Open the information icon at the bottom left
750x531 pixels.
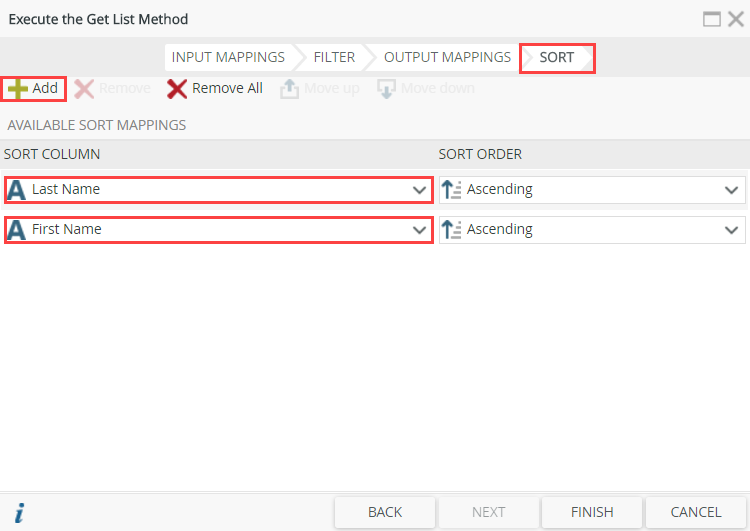pos(19,513)
